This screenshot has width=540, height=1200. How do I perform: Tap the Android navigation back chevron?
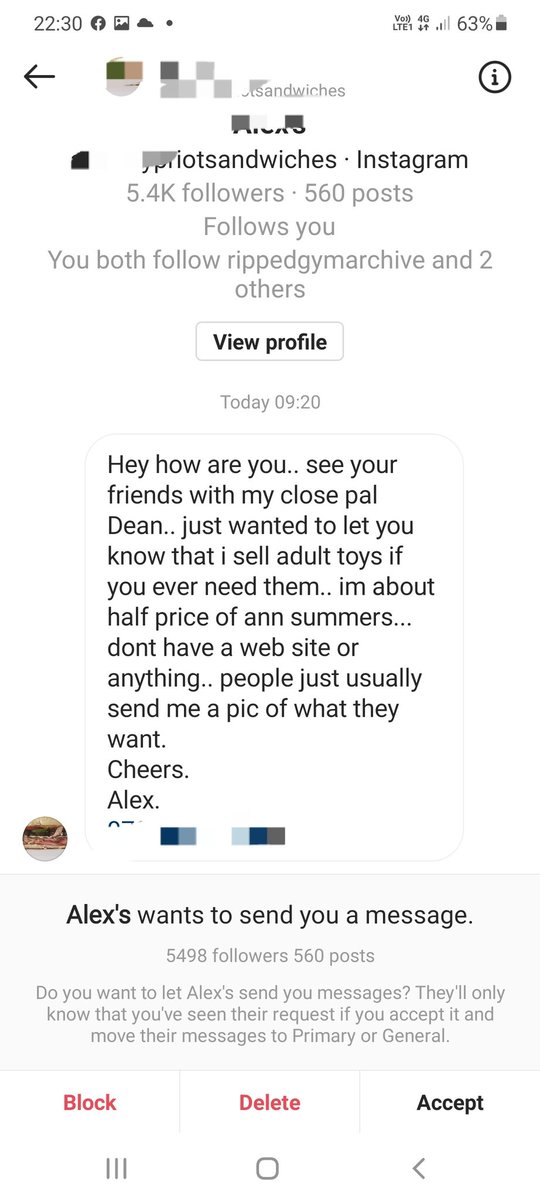coord(419,1167)
